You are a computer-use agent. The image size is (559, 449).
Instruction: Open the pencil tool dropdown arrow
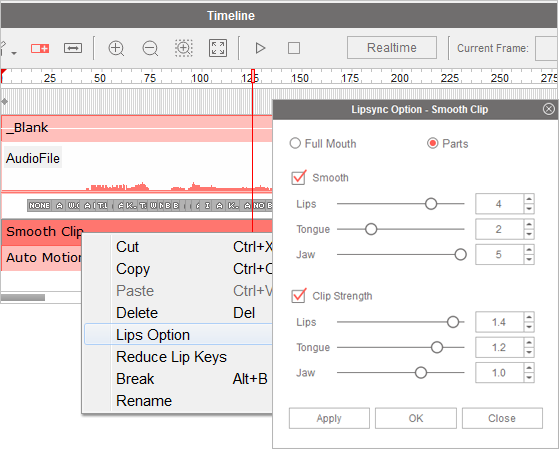point(14,53)
